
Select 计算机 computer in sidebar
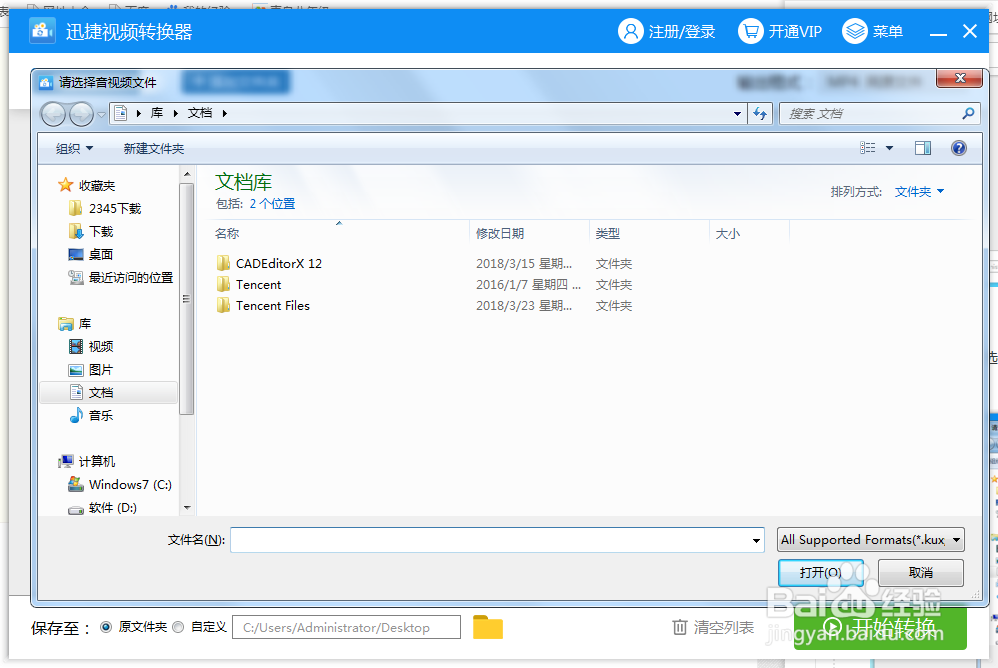click(x=87, y=461)
